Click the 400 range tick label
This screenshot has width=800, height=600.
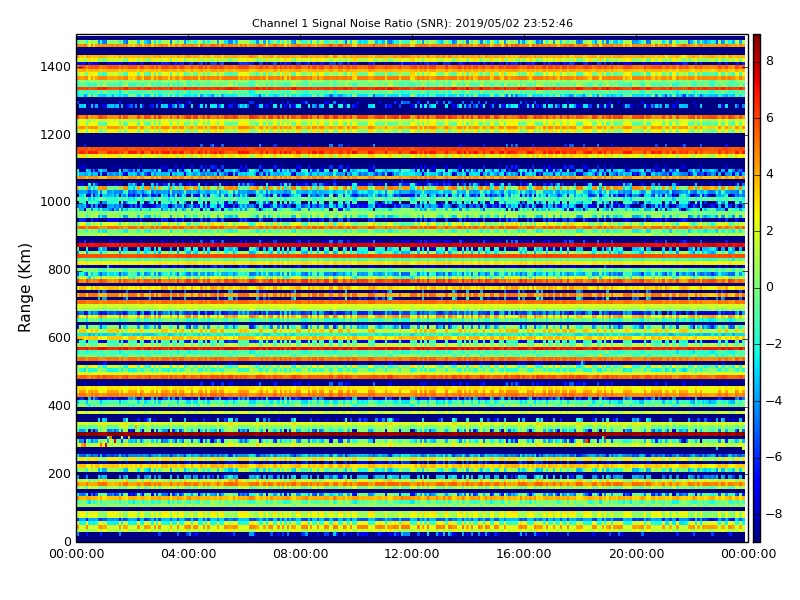(x=59, y=406)
